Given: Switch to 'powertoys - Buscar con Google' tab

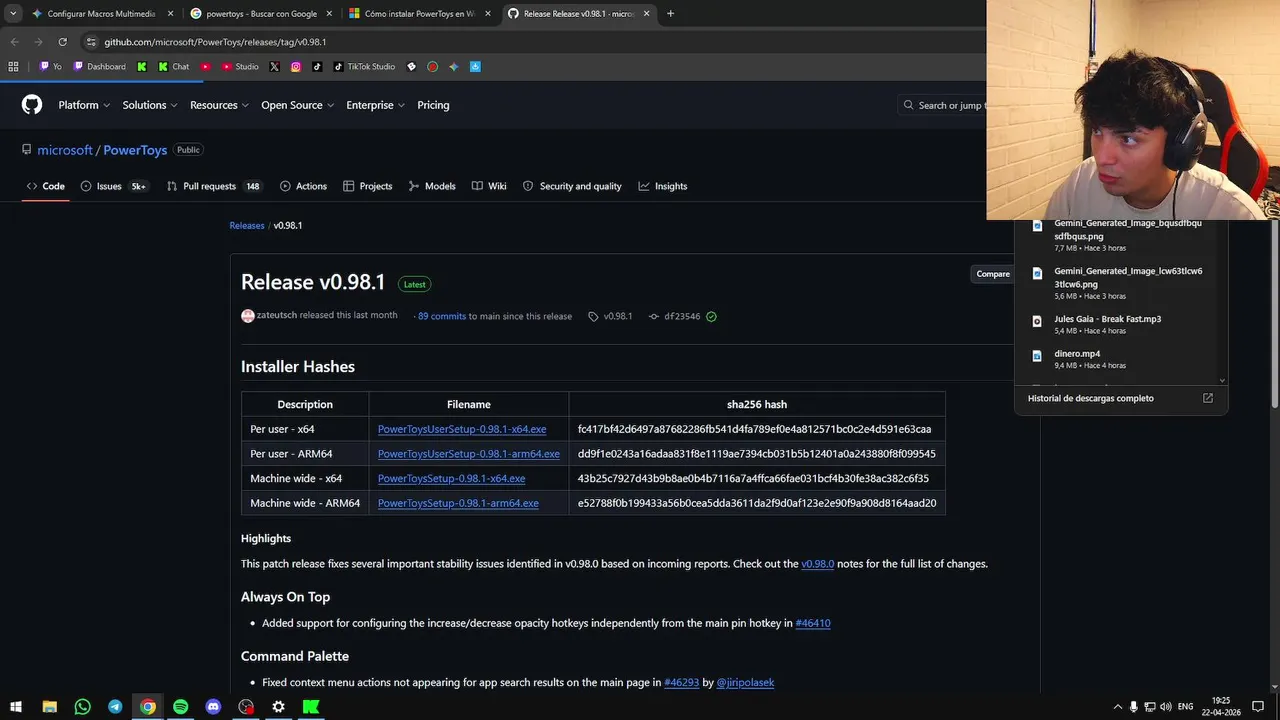Looking at the screenshot, I should point(261,14).
